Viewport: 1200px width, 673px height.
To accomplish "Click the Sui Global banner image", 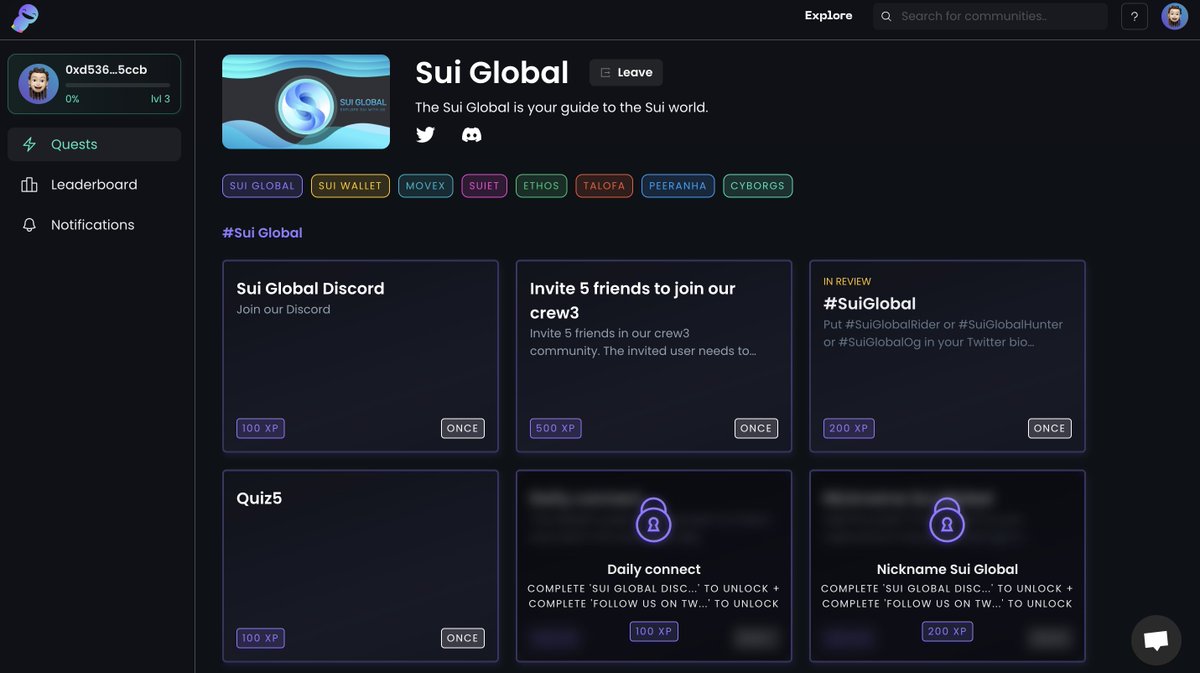I will pos(306,101).
